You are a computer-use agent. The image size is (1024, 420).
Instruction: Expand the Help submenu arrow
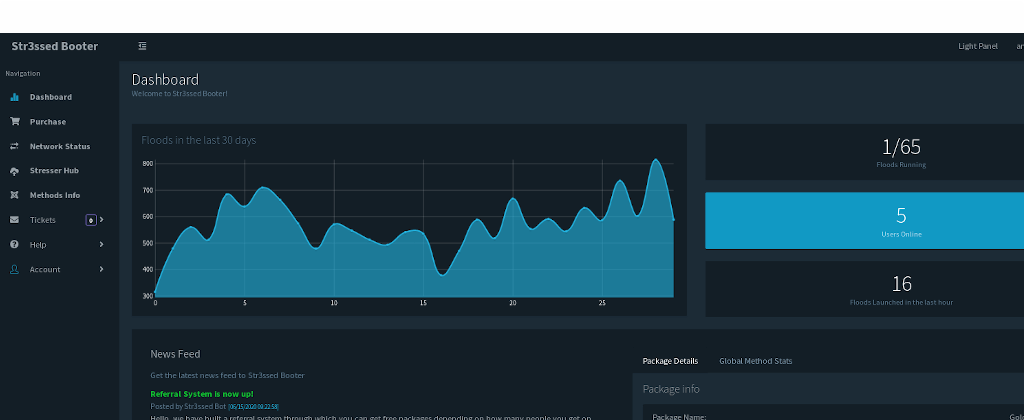tap(101, 244)
